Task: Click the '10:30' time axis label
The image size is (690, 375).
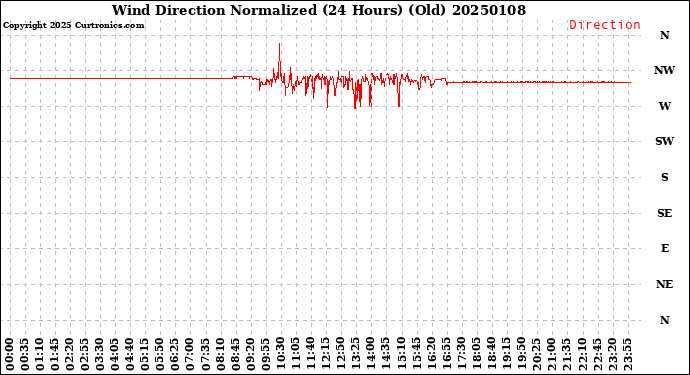Action: [x=280, y=355]
